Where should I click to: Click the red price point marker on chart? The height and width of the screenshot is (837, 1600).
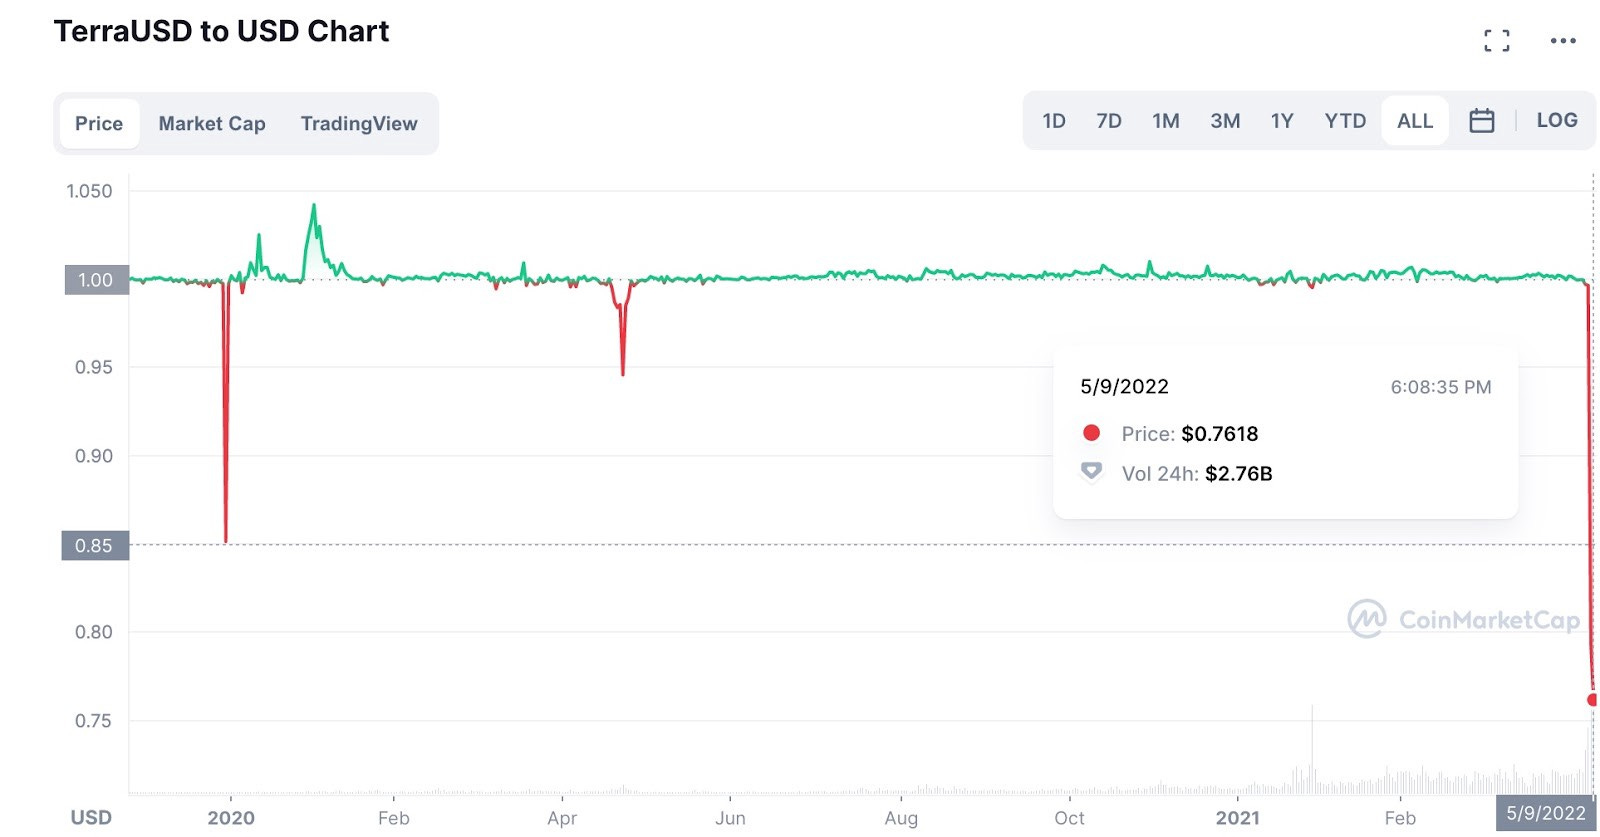1592,699
